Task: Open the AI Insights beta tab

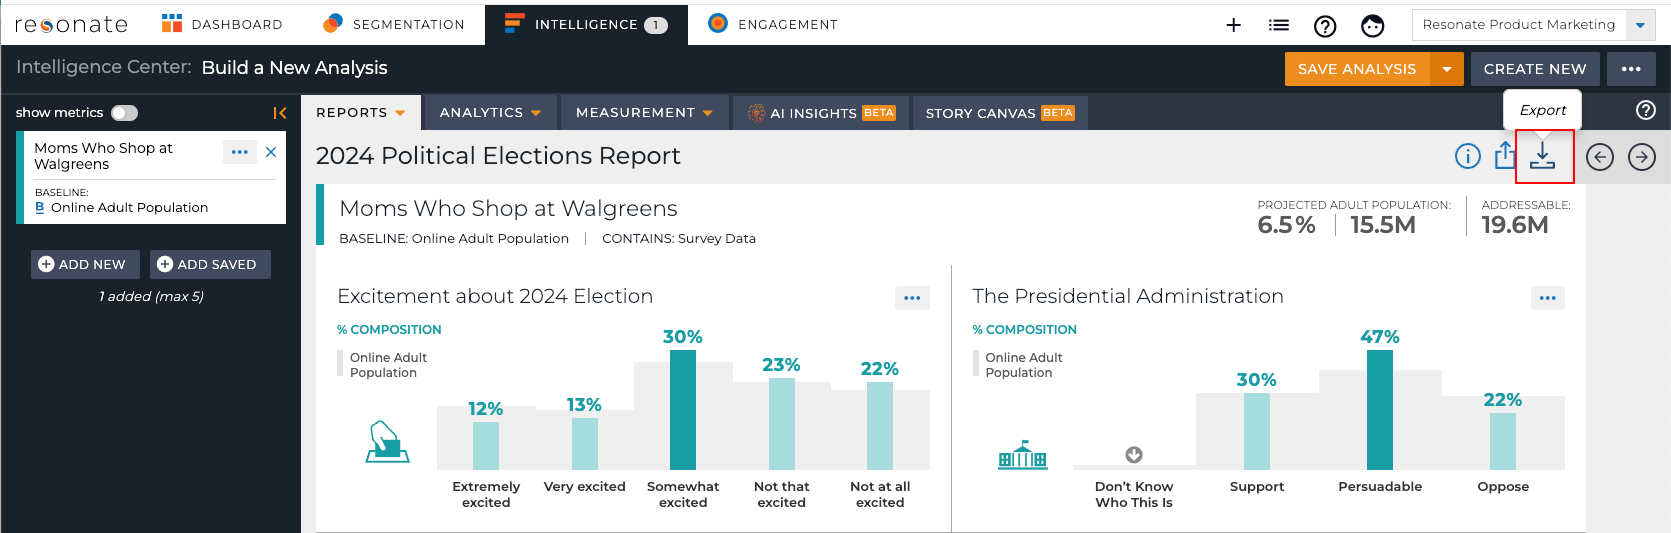Action: 821,113
